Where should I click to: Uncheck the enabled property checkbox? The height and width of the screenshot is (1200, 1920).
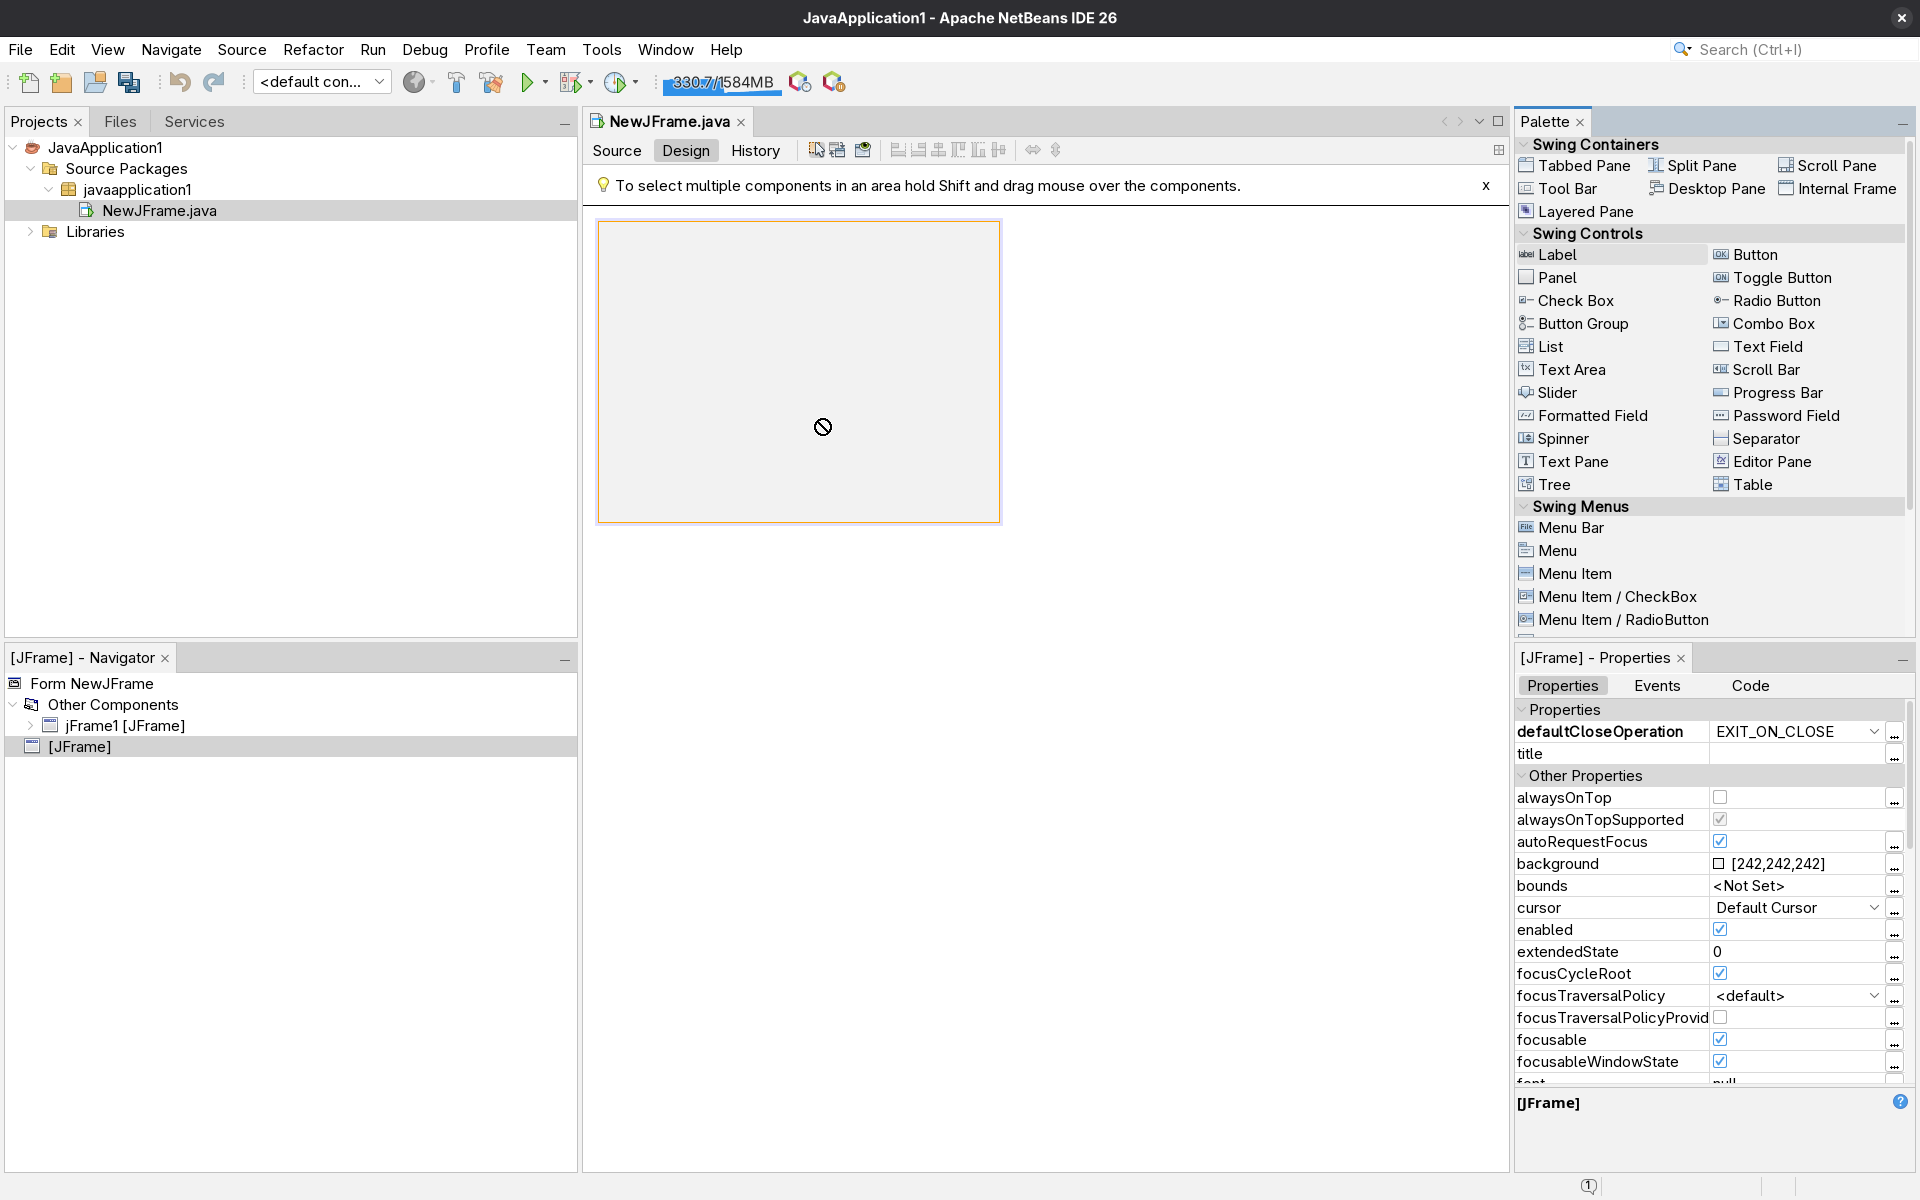point(1721,929)
